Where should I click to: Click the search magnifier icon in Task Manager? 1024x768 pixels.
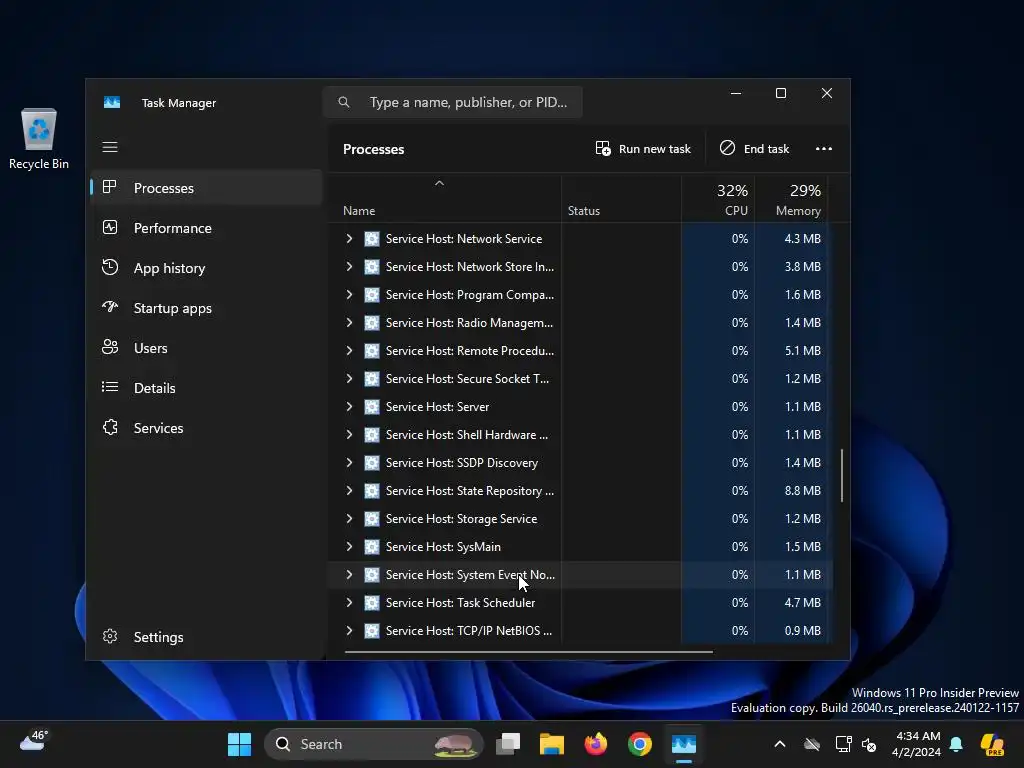click(344, 102)
